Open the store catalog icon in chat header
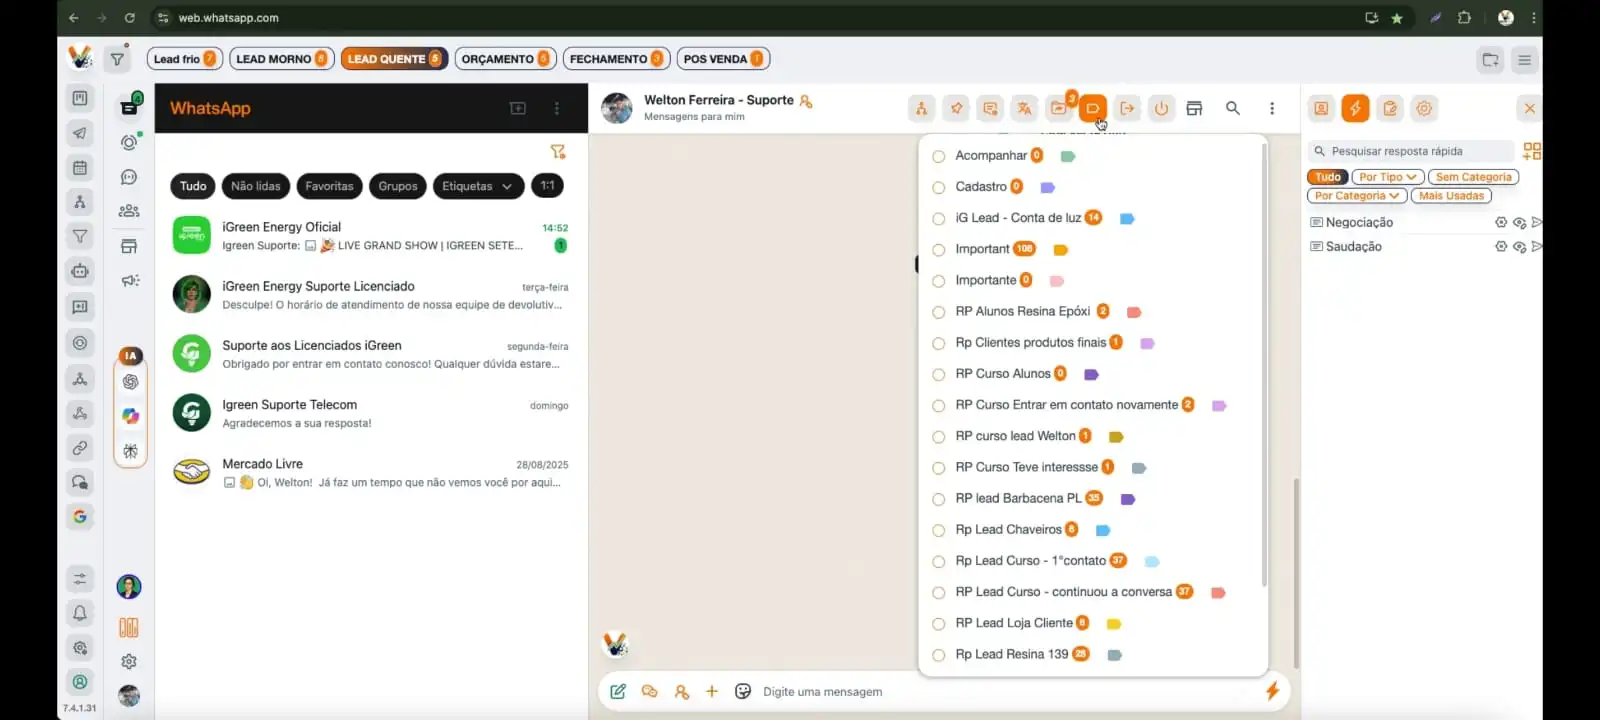1600x720 pixels. 1194,108
